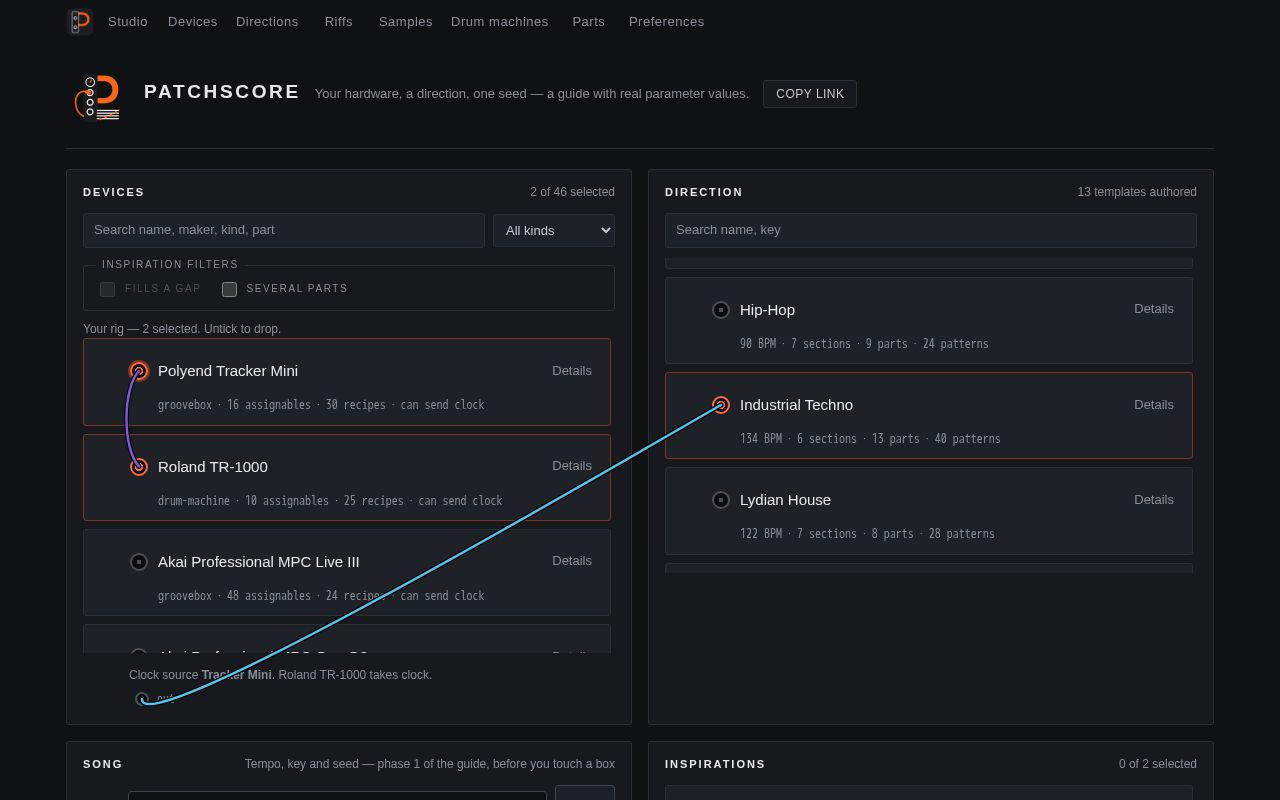Open the All kinds dropdown

554,230
